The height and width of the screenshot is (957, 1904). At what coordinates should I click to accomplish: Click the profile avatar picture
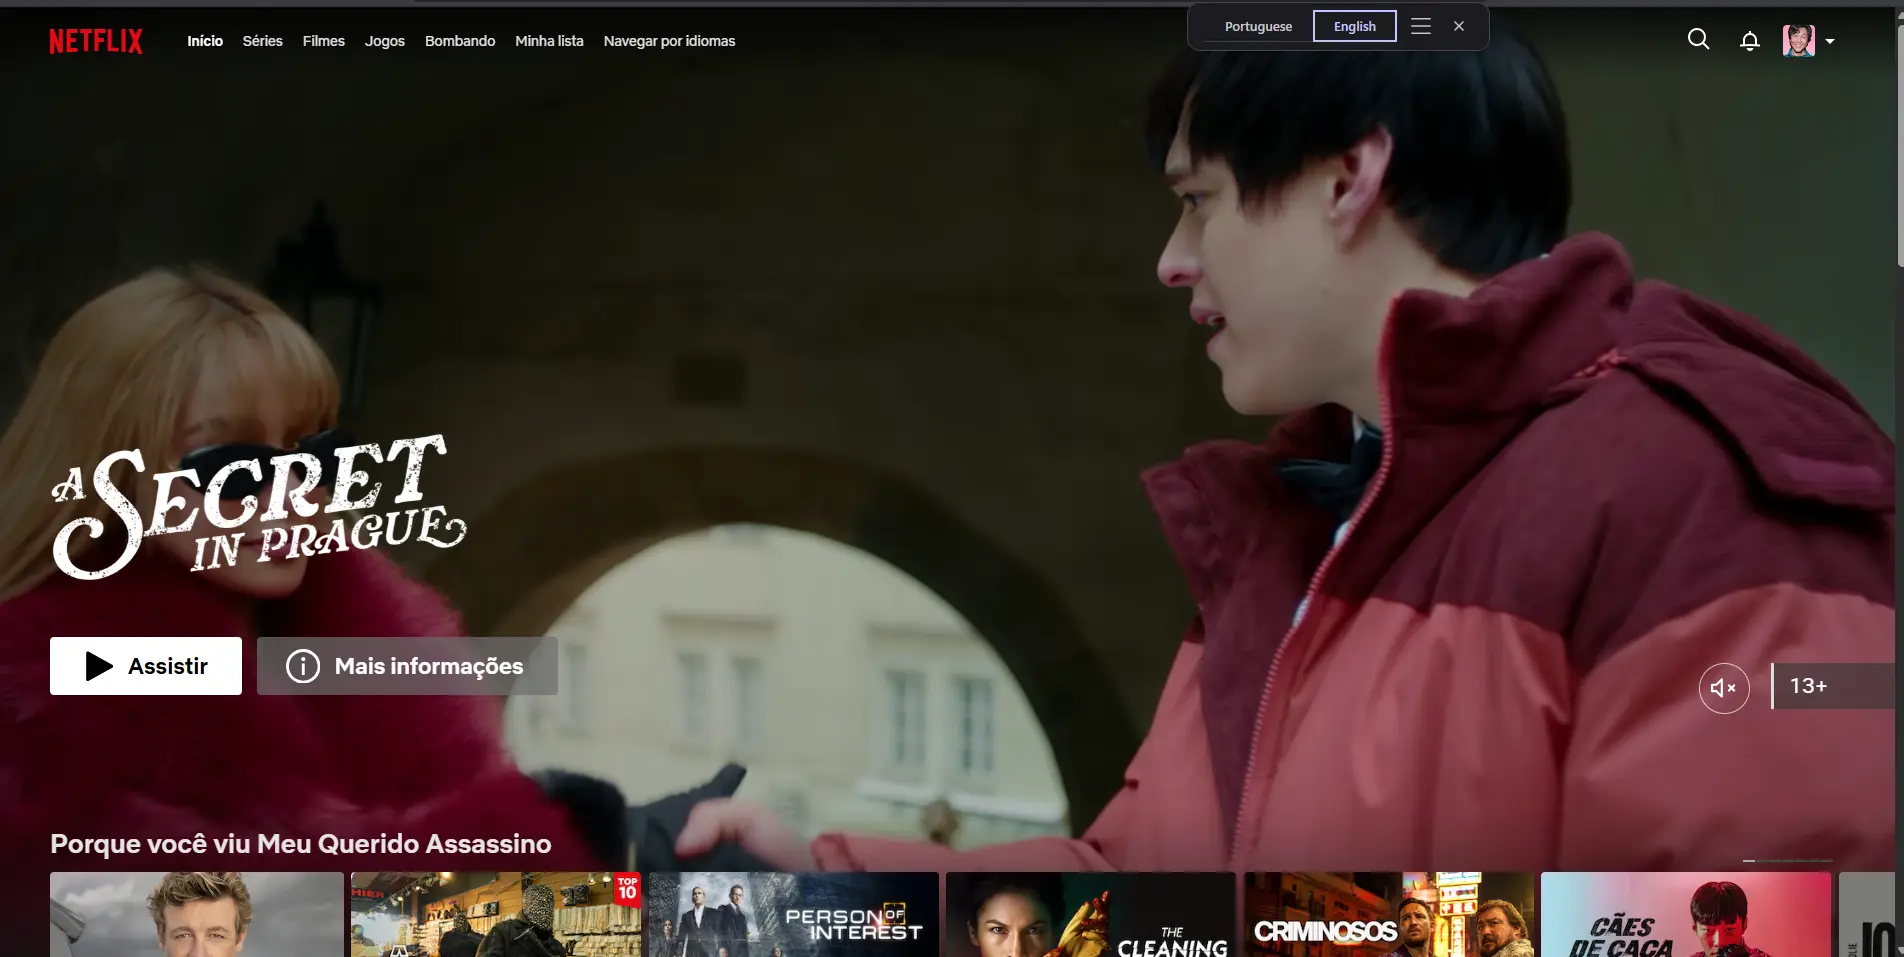[x=1798, y=41]
